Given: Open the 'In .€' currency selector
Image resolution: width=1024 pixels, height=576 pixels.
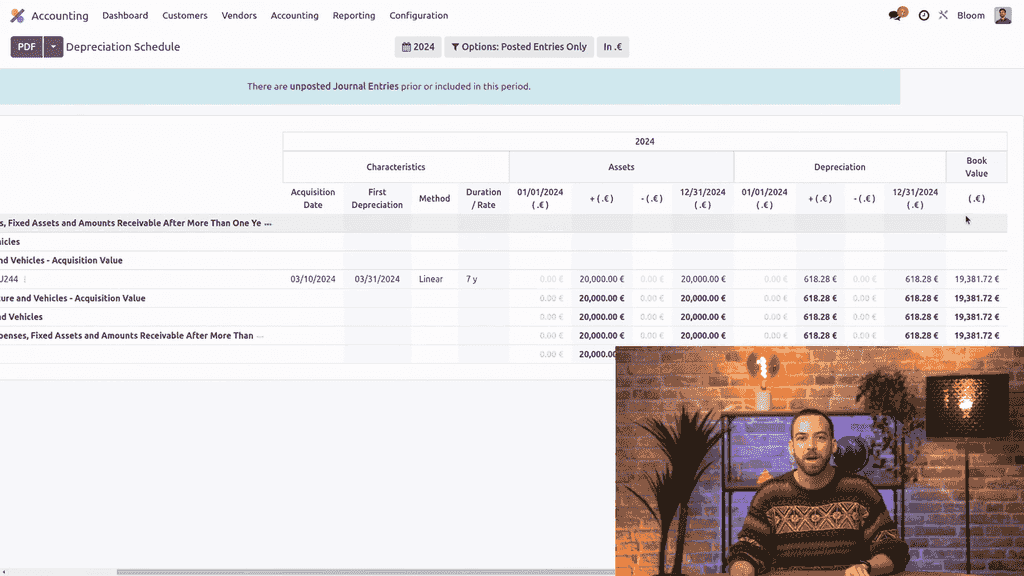Looking at the screenshot, I should (612, 47).
